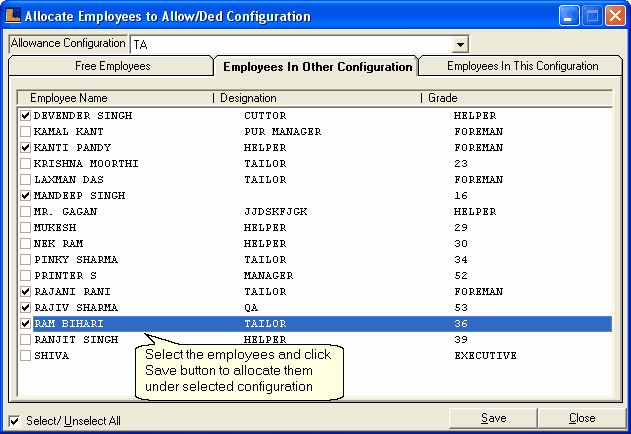Open the Allowance Configuration dropdown arrow

(460, 44)
